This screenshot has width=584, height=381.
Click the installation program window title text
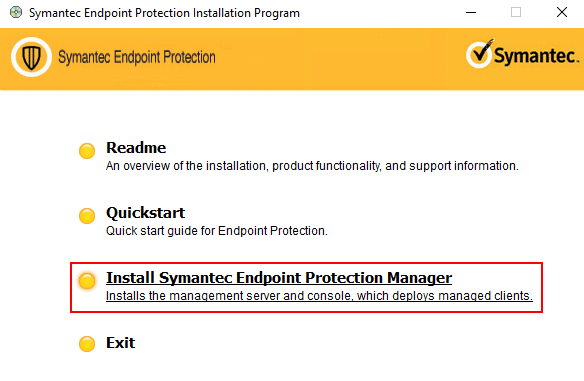click(x=164, y=13)
